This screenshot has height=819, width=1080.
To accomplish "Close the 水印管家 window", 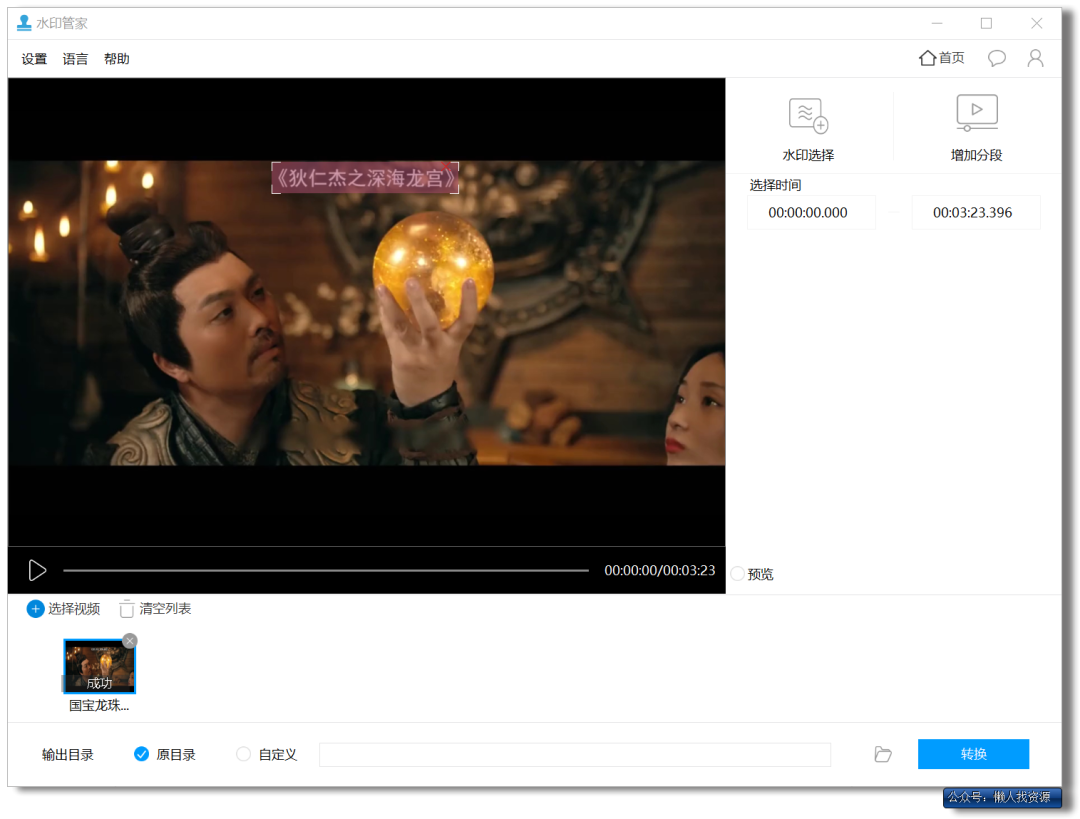I will click(x=1037, y=23).
